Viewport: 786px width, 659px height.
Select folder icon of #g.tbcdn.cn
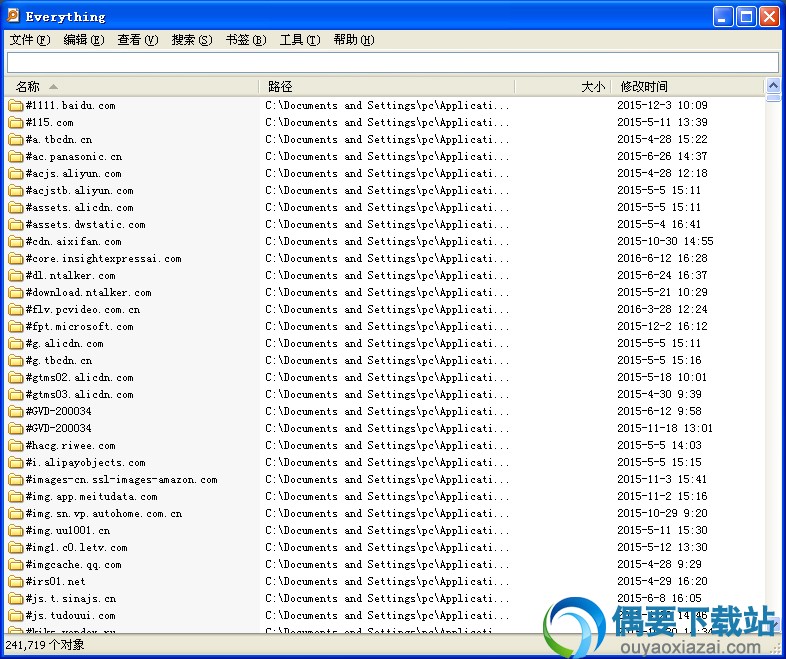pyautogui.click(x=16, y=361)
